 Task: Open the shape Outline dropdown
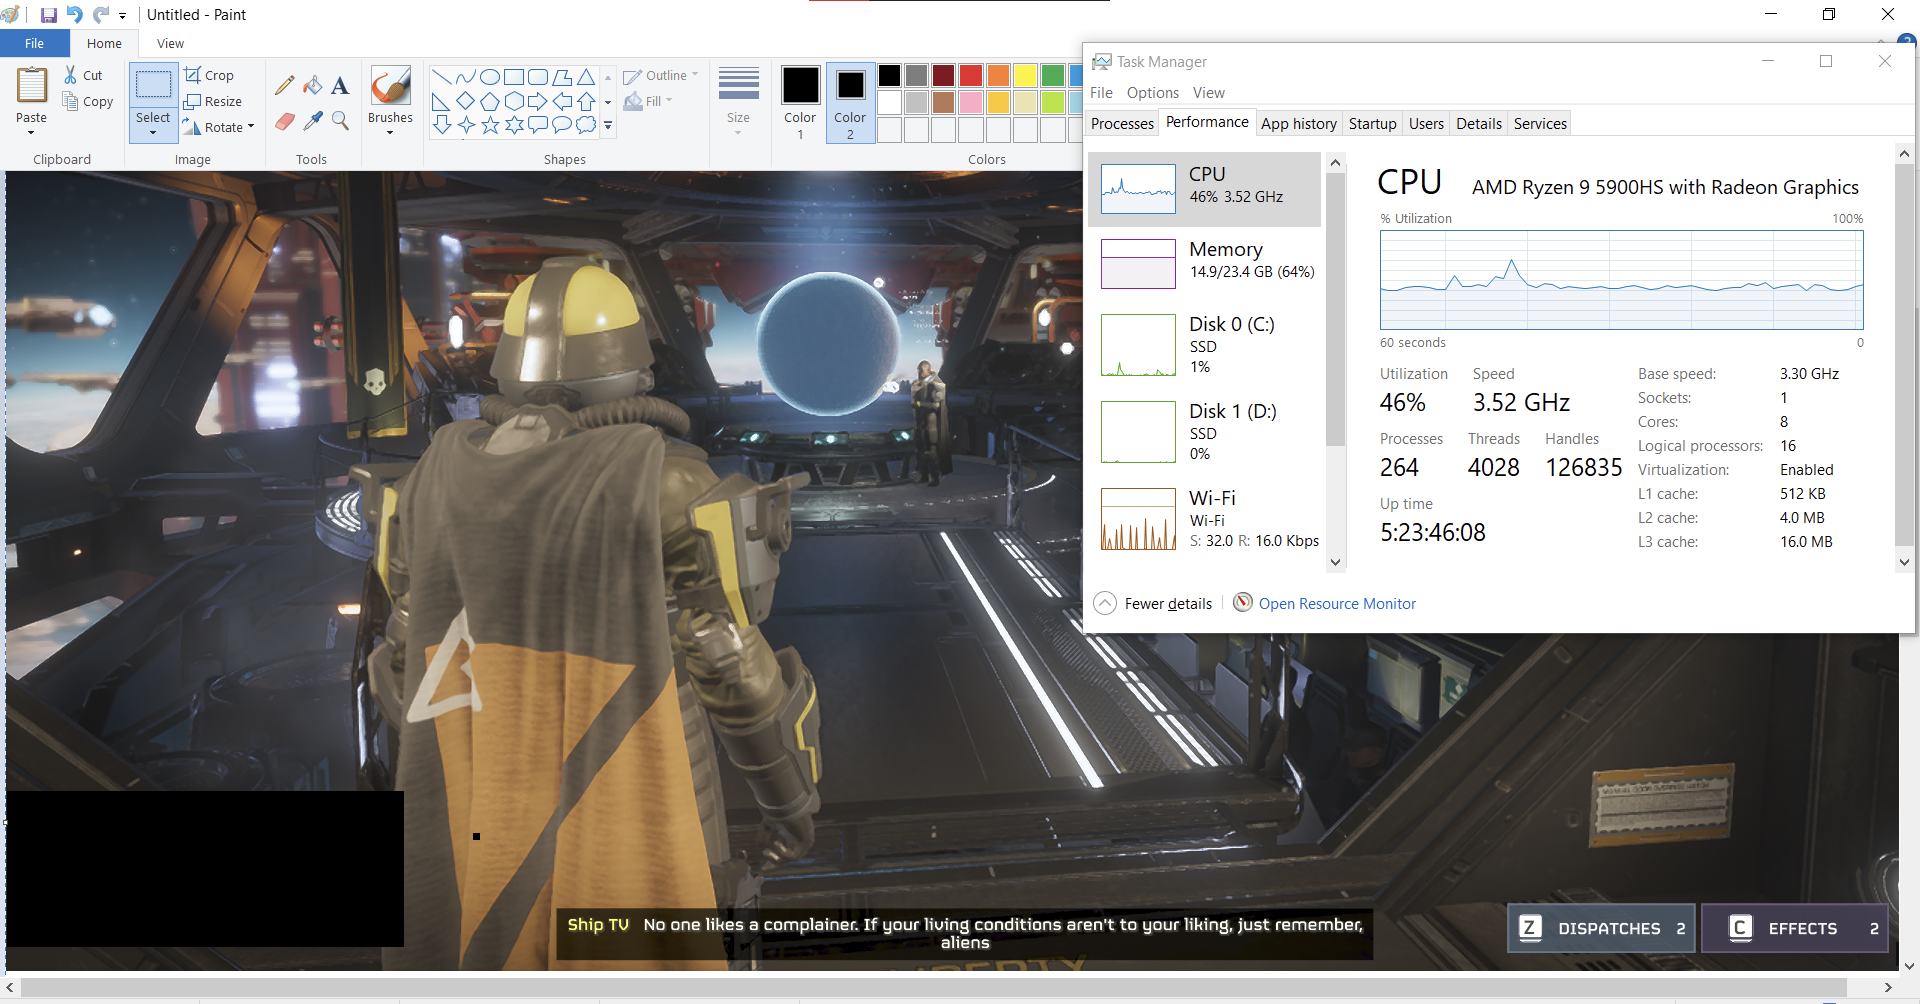click(661, 75)
